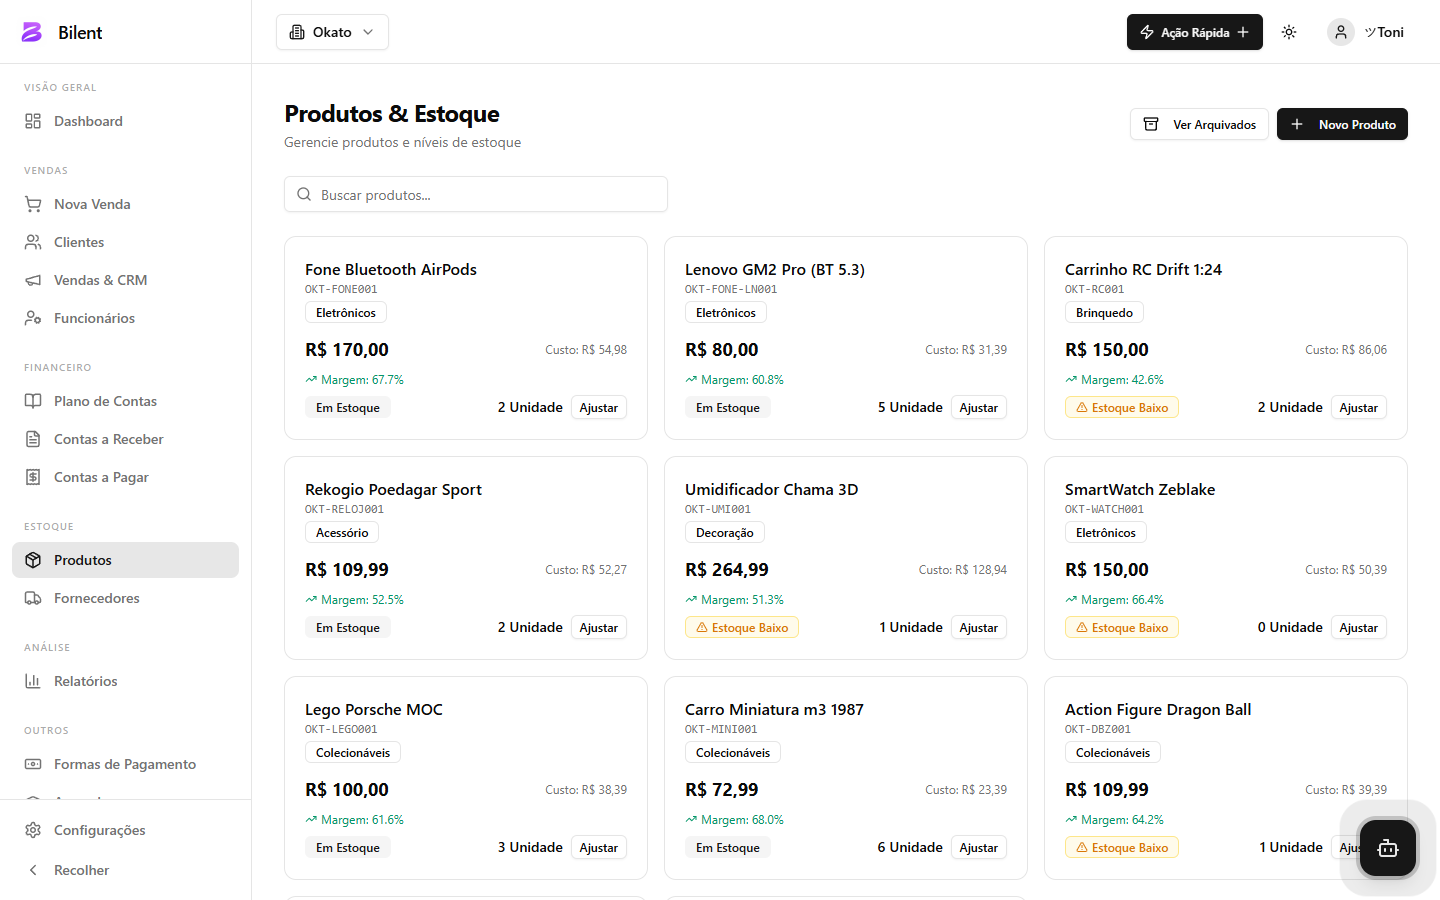1440x900 pixels.
Task: Open the Clientes menu item
Action: 79,242
